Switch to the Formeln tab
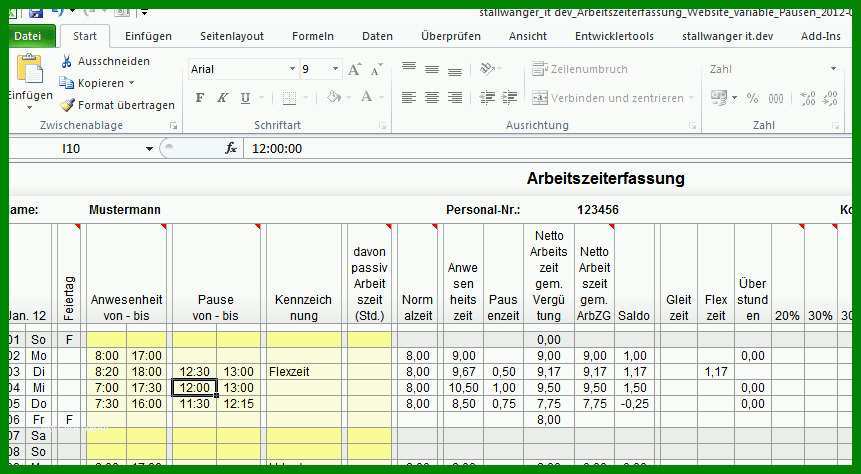 tap(312, 36)
